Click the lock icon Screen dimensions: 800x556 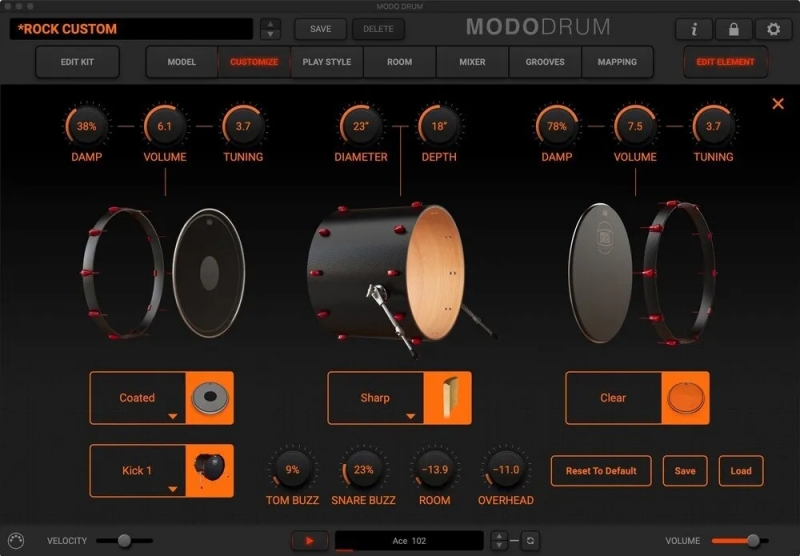734,29
